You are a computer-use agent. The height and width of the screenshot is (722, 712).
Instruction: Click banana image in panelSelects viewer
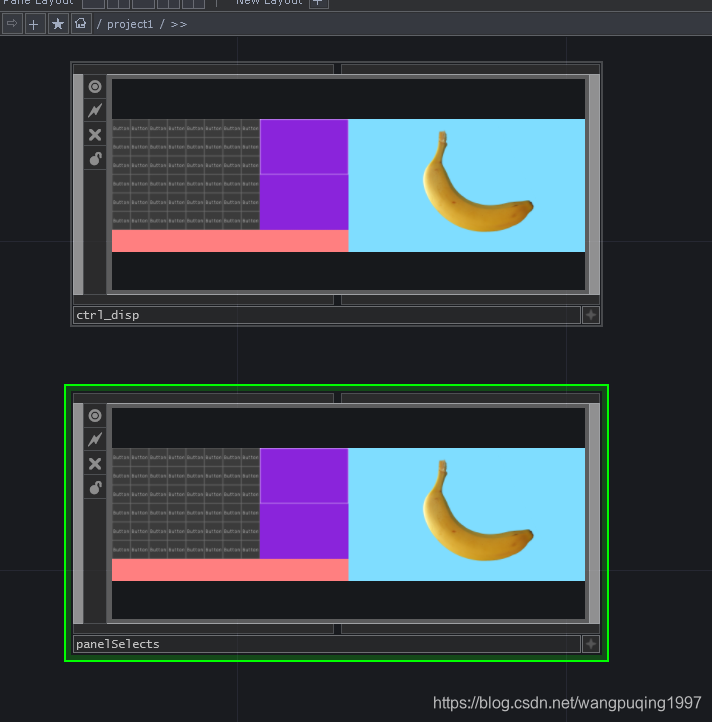pyautogui.click(x=477, y=511)
